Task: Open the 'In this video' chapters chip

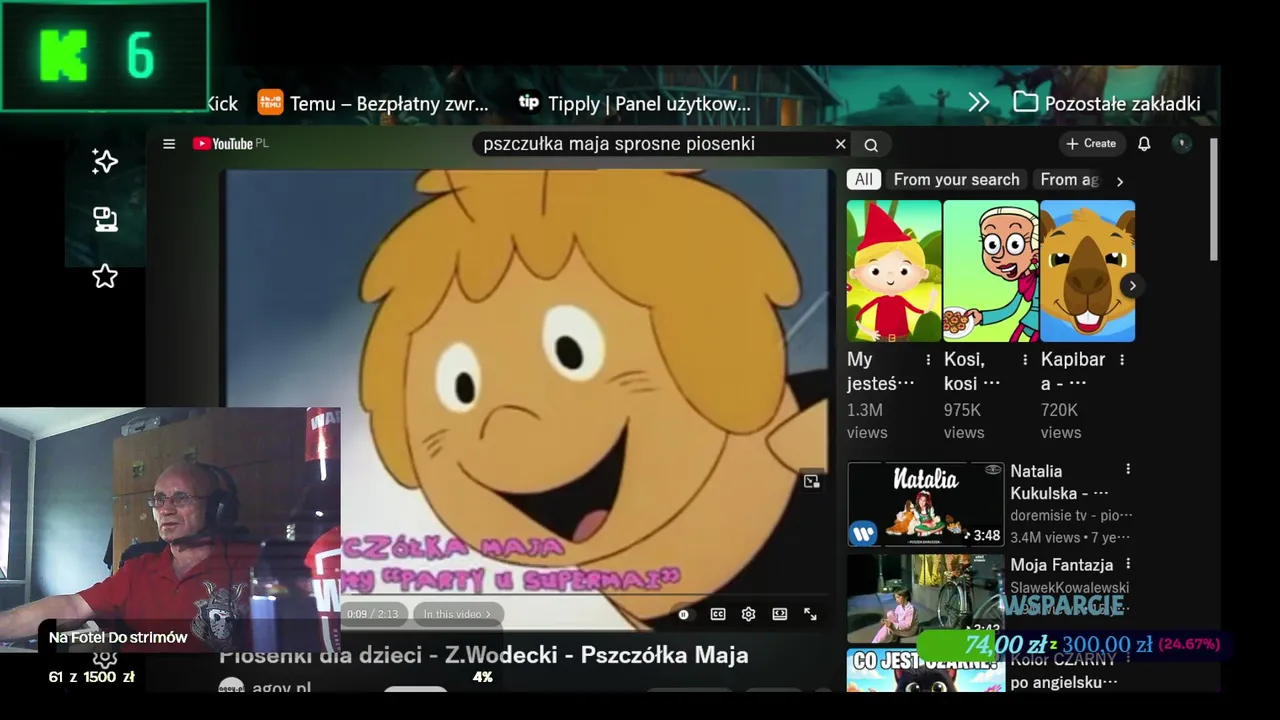Action: (x=456, y=614)
